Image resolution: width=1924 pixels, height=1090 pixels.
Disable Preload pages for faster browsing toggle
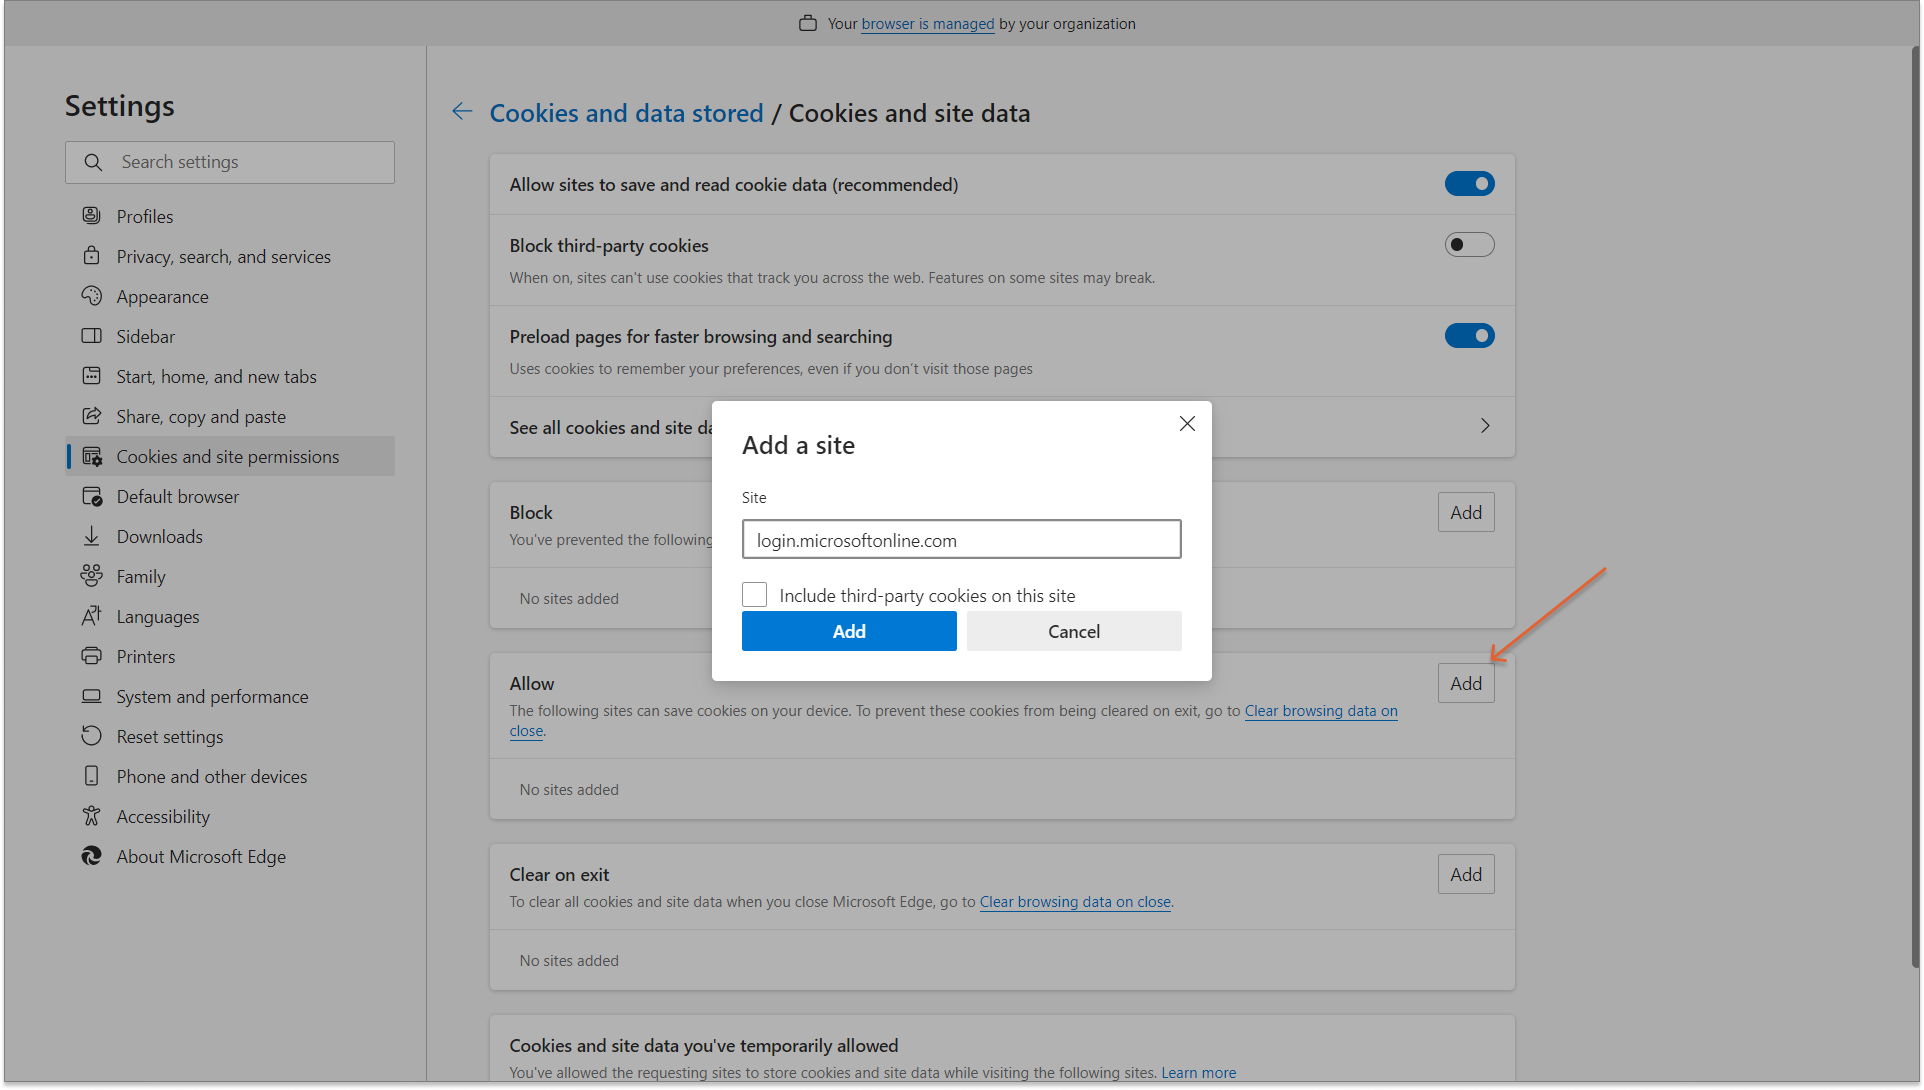[x=1468, y=336]
